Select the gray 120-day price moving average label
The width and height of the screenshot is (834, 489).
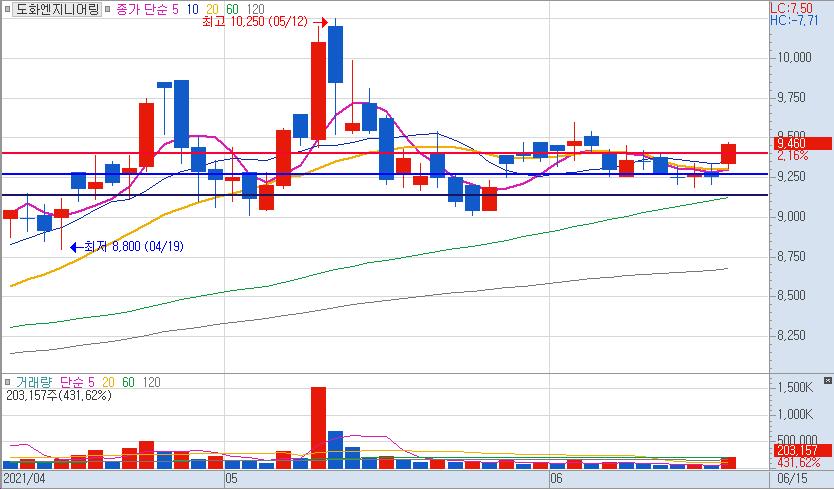click(x=256, y=9)
